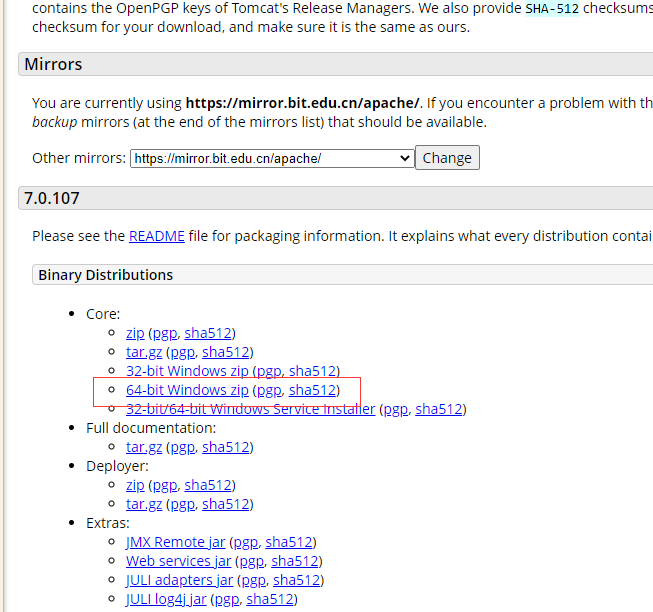Viewport: 653px width, 612px height.
Task: Download the 32-bit Windows zip
Action: coord(187,371)
